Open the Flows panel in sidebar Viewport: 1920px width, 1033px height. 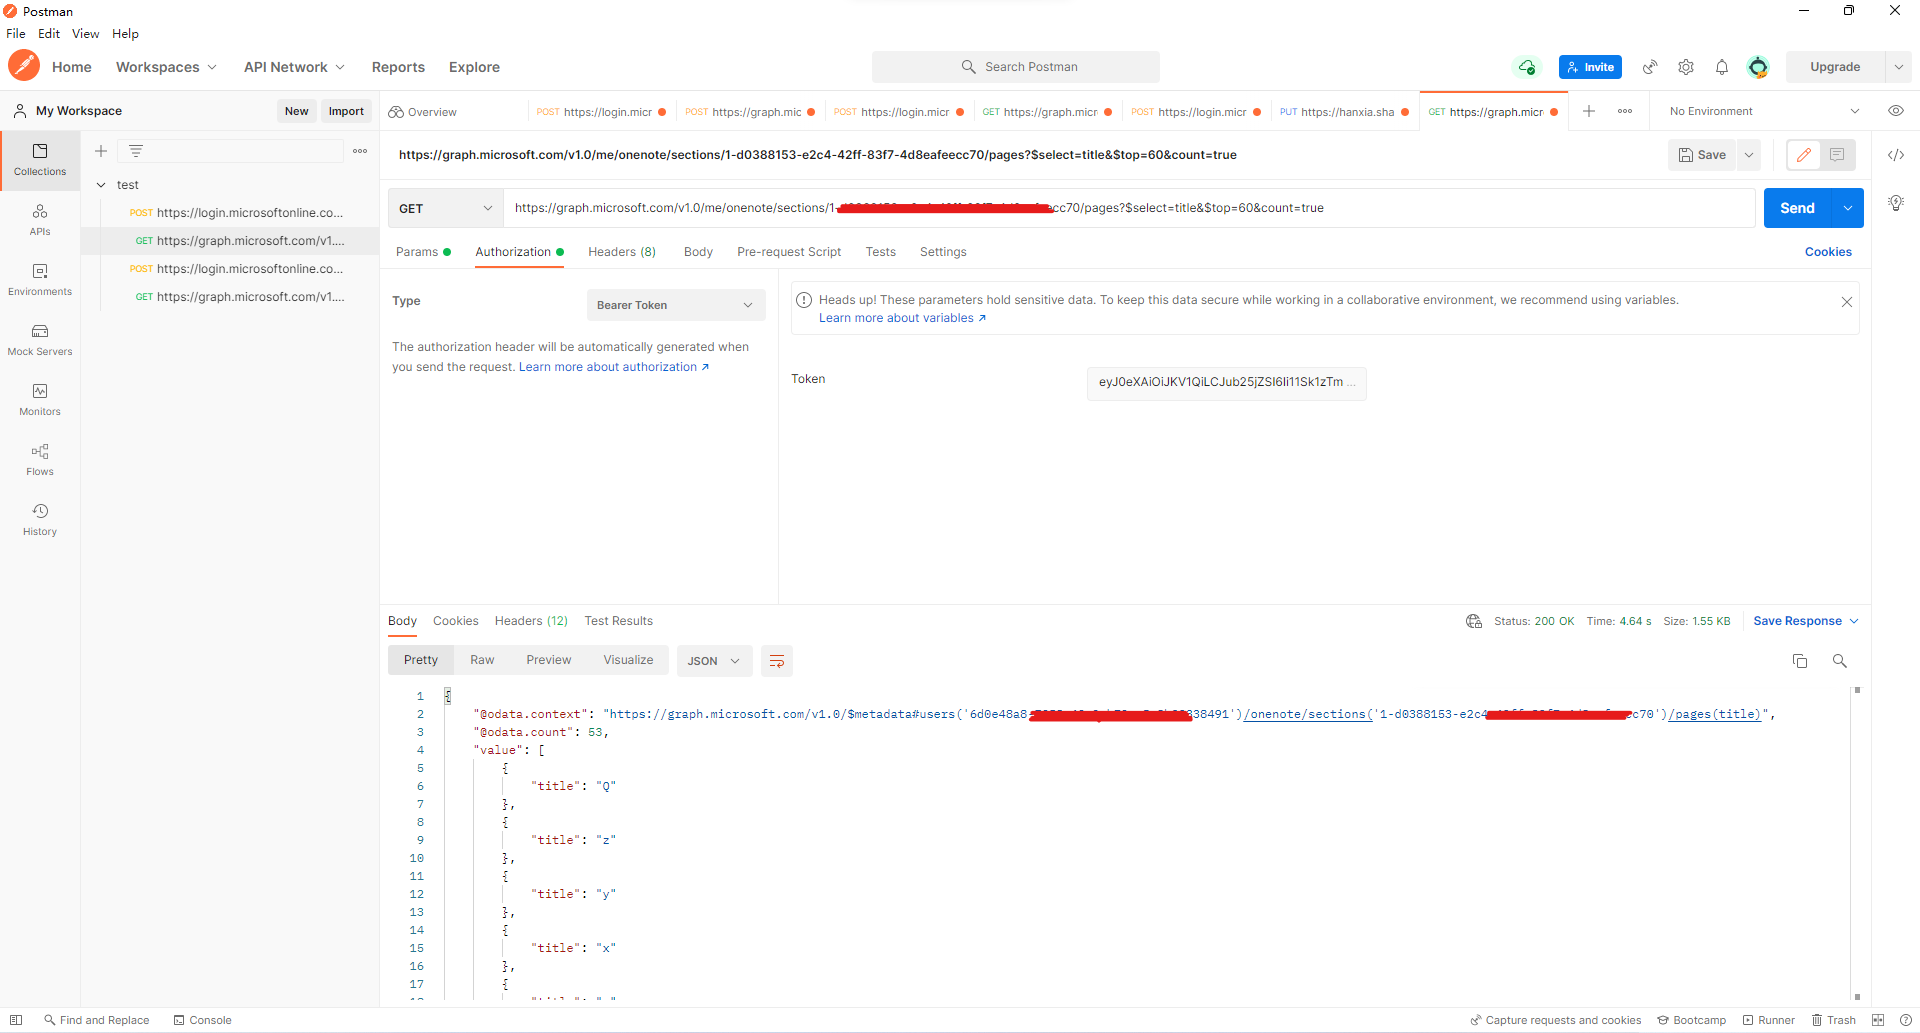tap(39, 459)
